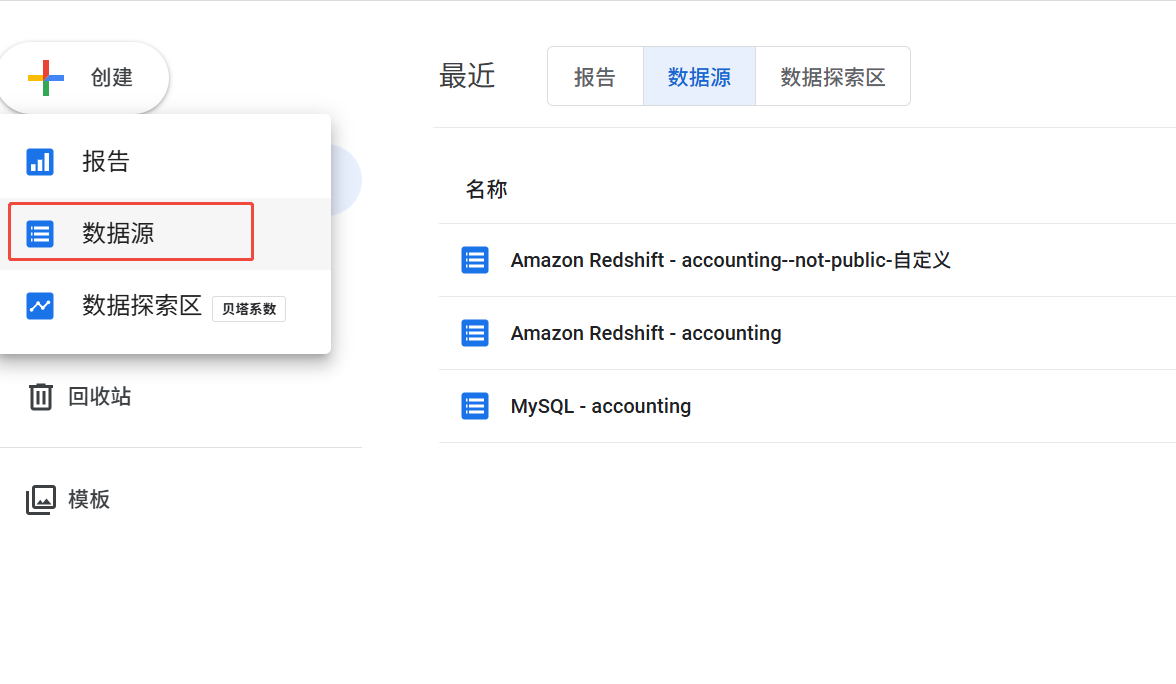The image size is (1176, 684).
Task: Switch to the 报告 tab
Action: point(596,76)
